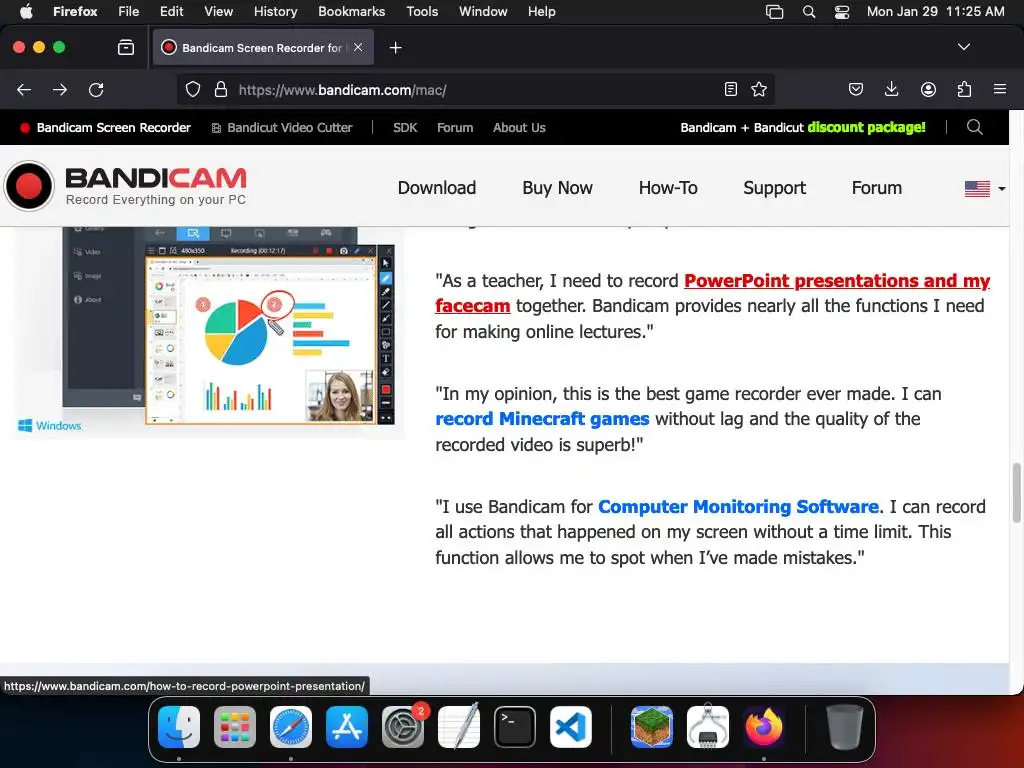The height and width of the screenshot is (768, 1024).
Task: Follow PowerPoint presentations and my facecam link
Action: click(x=837, y=281)
